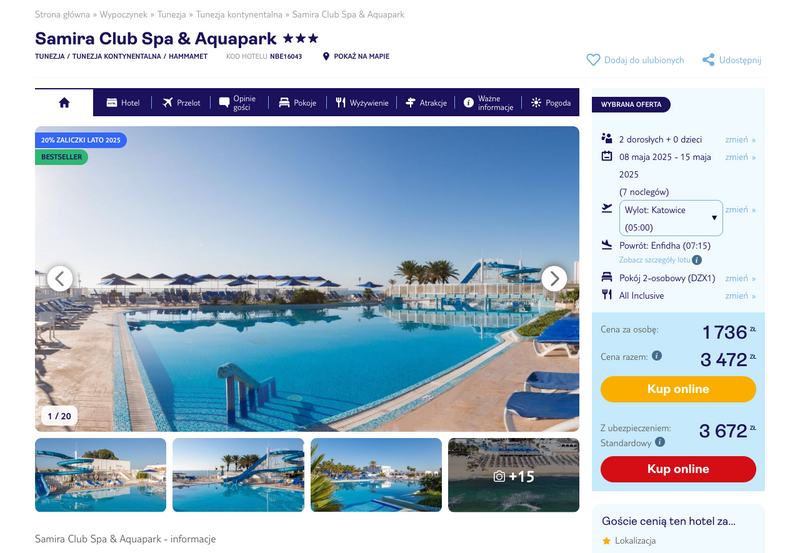Change the All Inclusive board option

tap(740, 296)
